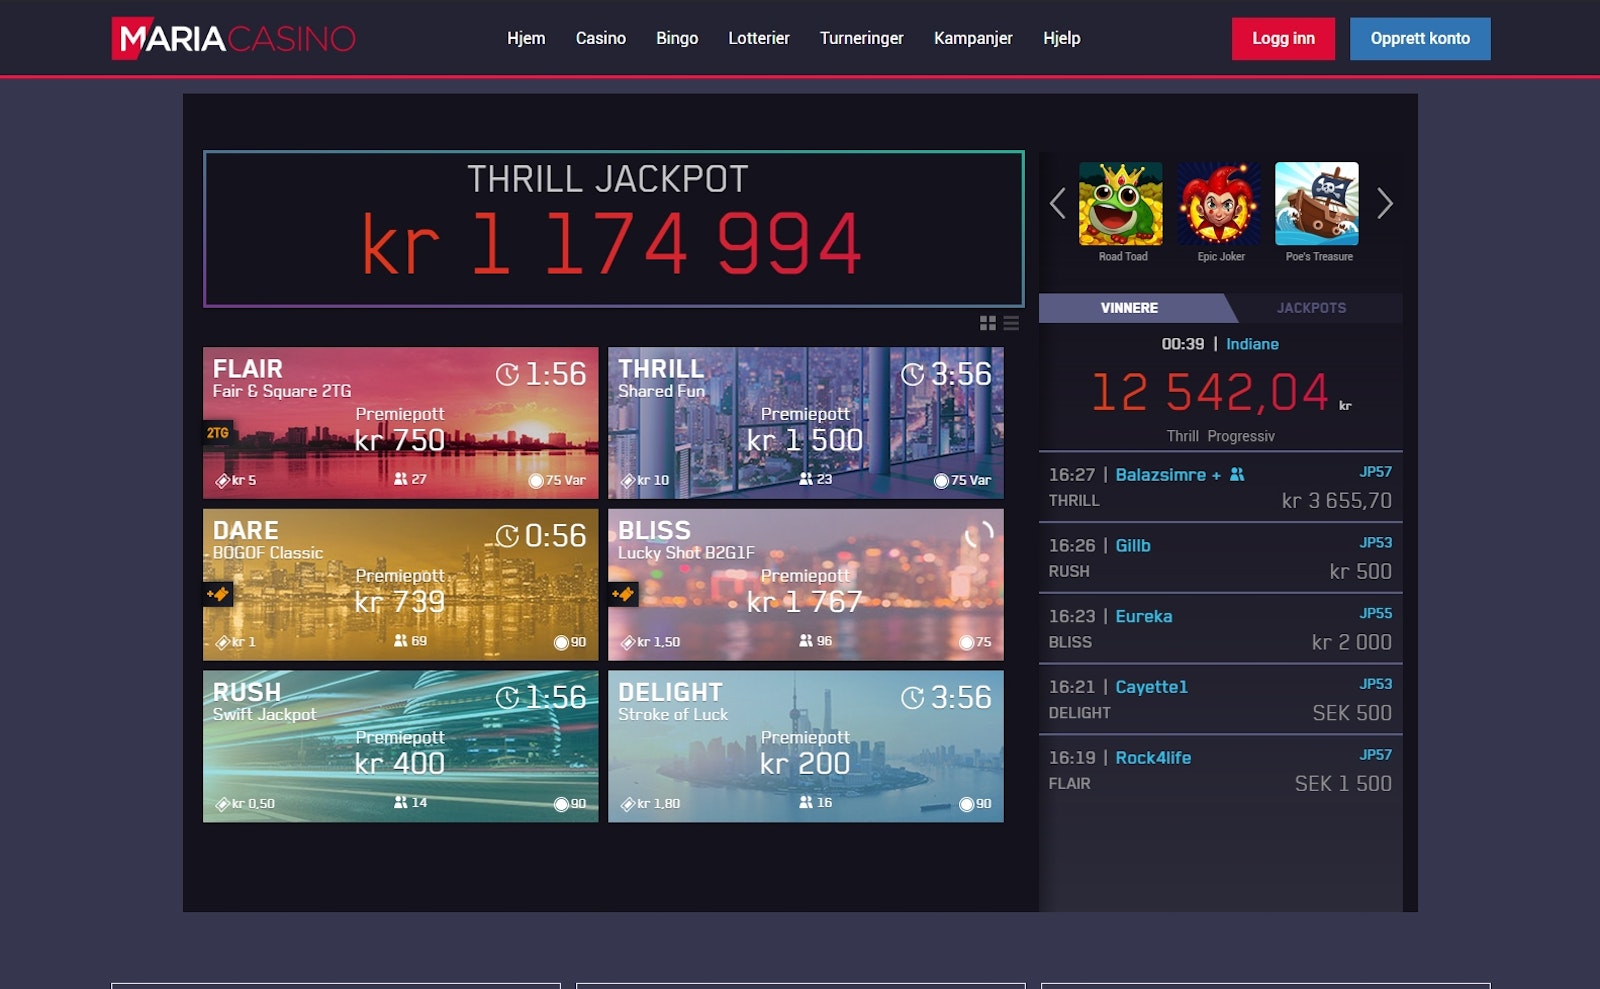The image size is (1600, 989).
Task: Click the 2TG badge on FLAIR
Action: coord(218,433)
